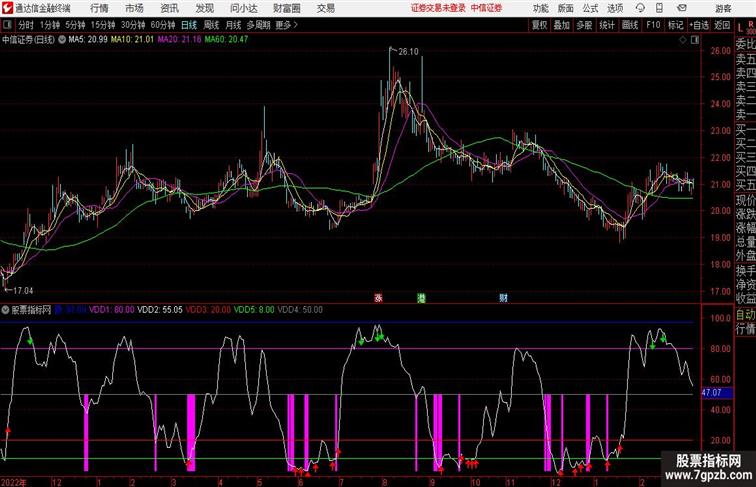The height and width of the screenshot is (487, 756).
Task: Open the 行情 menu
Action: pyautogui.click(x=99, y=8)
